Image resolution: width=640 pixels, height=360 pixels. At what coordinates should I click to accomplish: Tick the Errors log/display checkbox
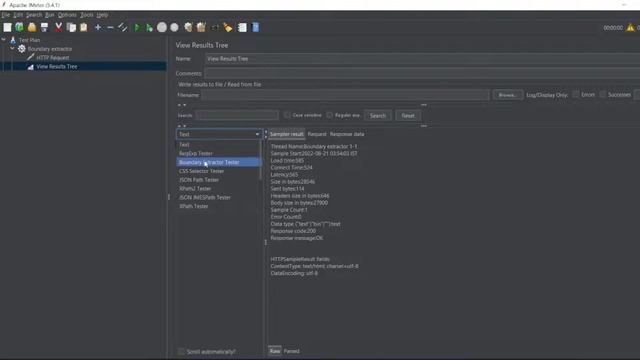576,94
